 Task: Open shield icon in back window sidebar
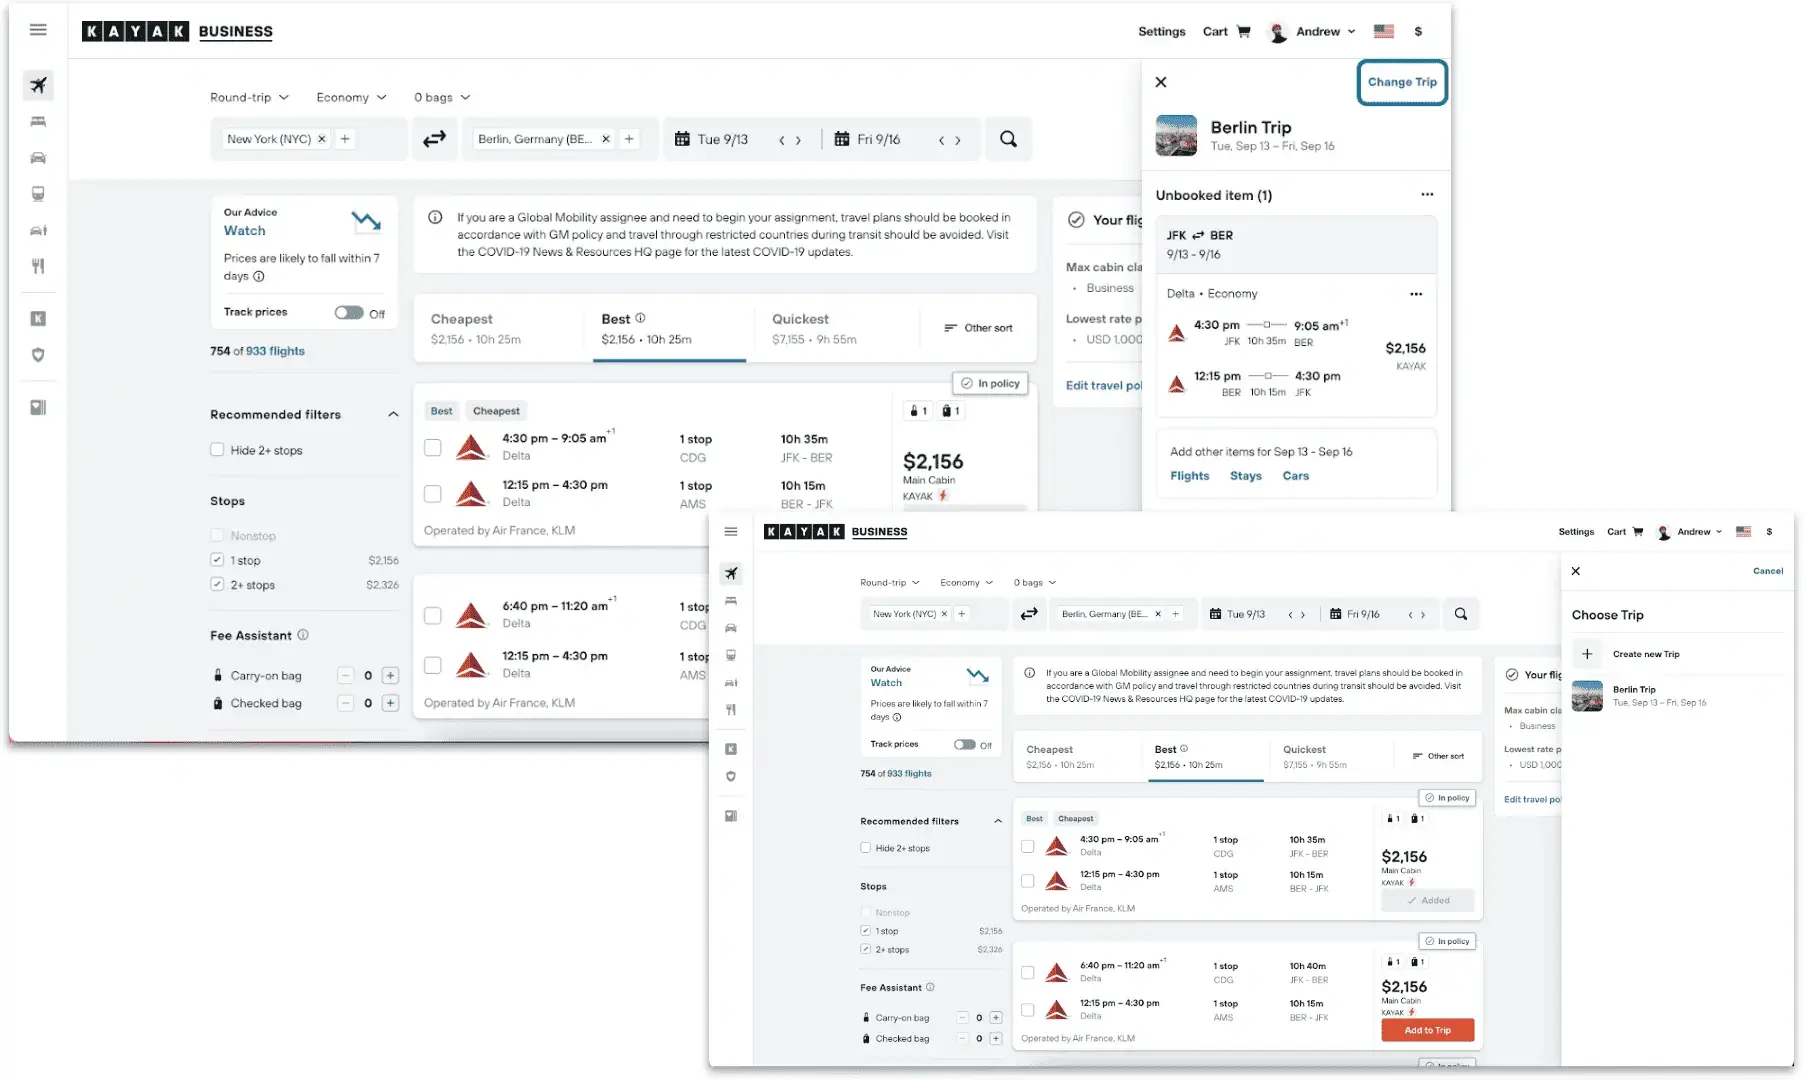(x=38, y=354)
